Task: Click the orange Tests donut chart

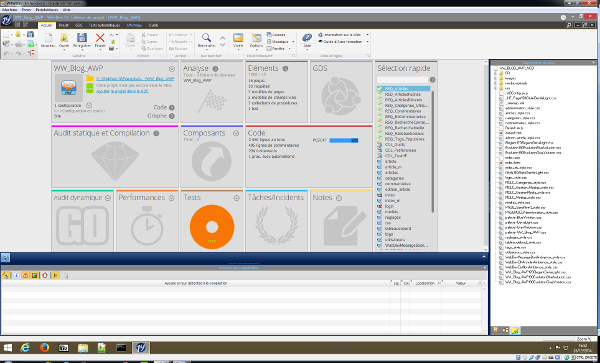Action: (x=212, y=227)
